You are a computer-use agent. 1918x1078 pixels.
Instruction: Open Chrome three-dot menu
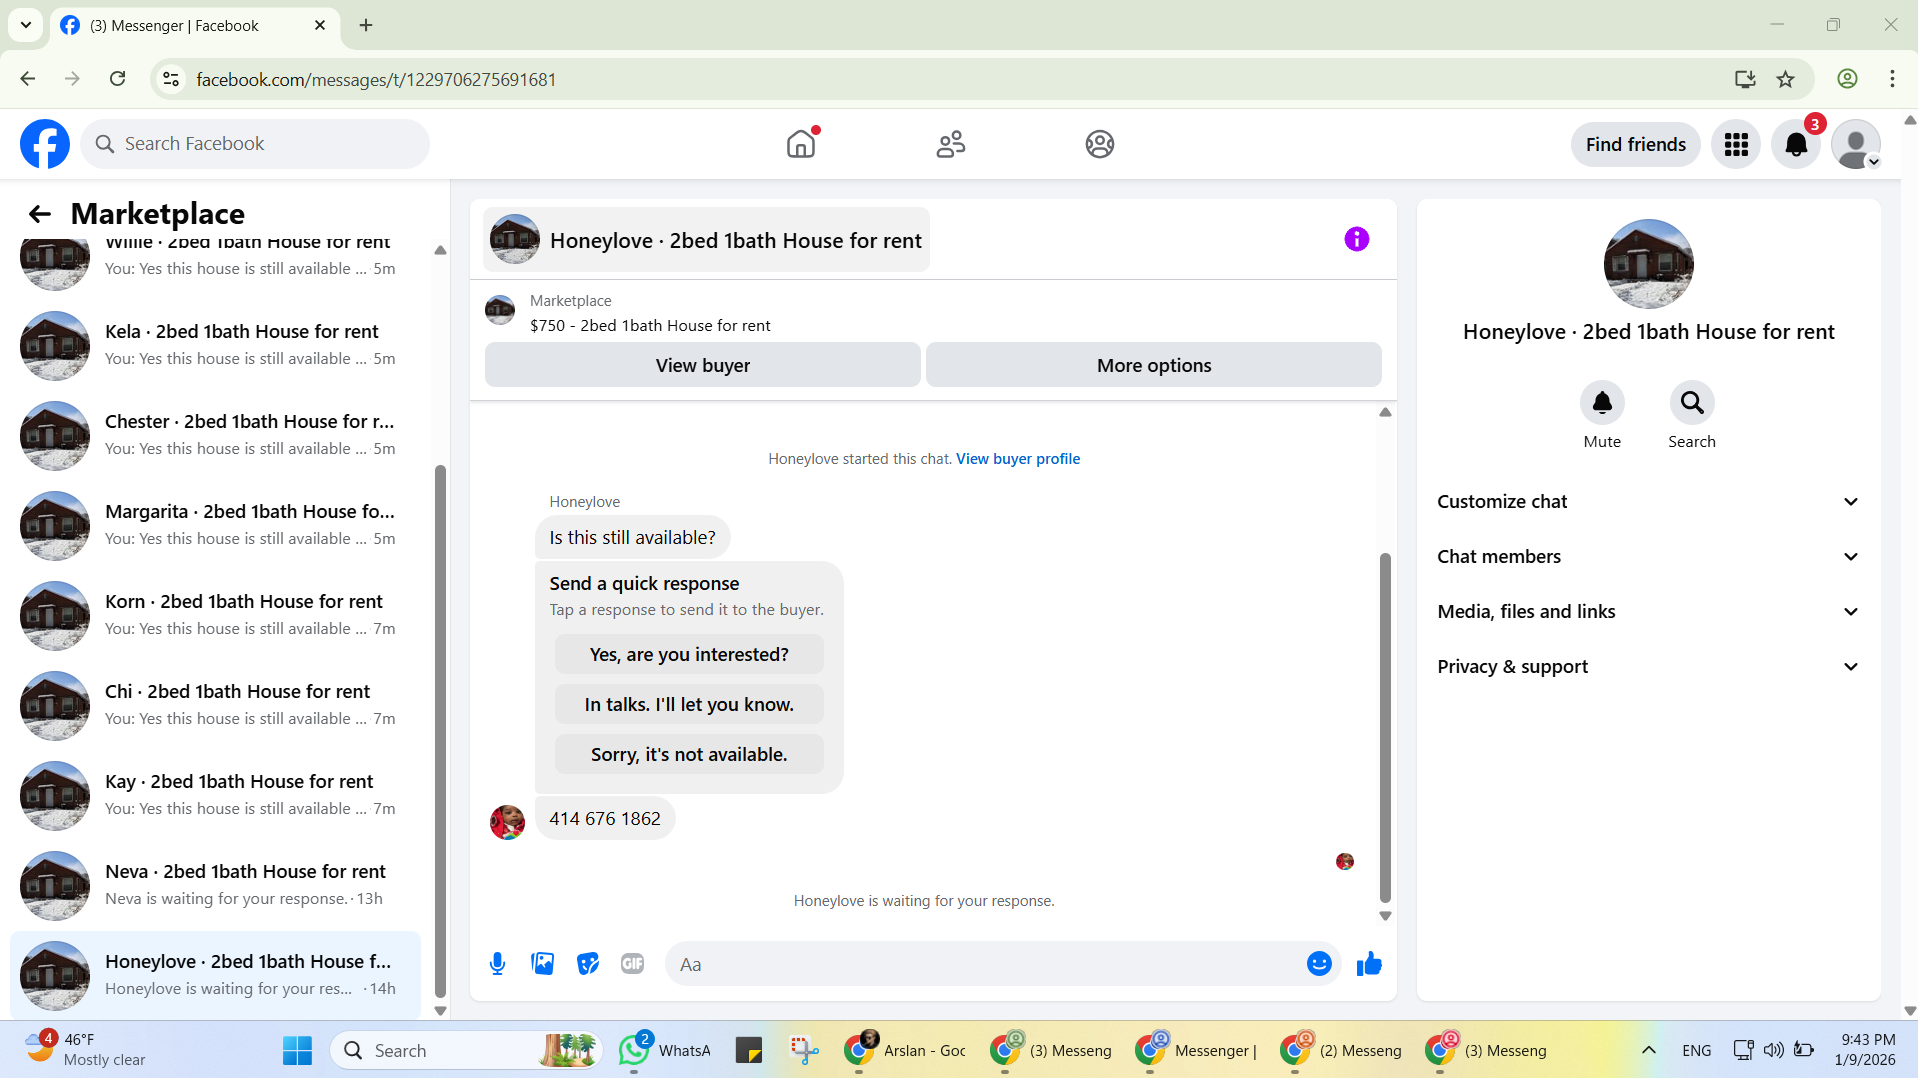[1892, 79]
